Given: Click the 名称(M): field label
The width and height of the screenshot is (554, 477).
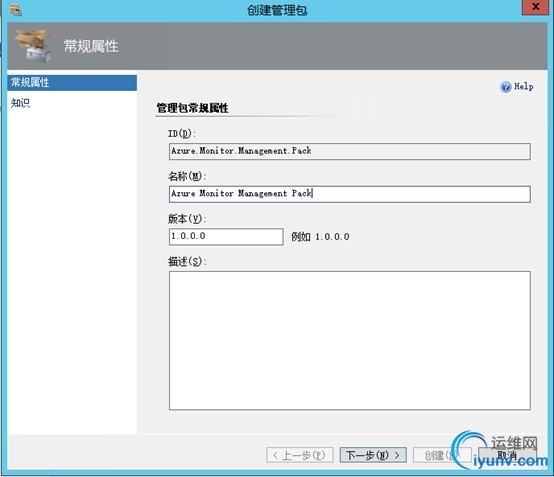Looking at the screenshot, I should pos(187,176).
